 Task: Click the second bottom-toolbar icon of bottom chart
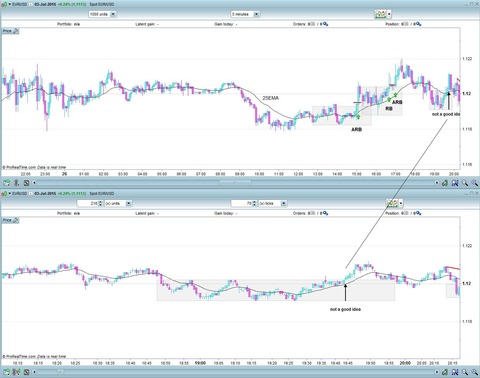pos(16,372)
